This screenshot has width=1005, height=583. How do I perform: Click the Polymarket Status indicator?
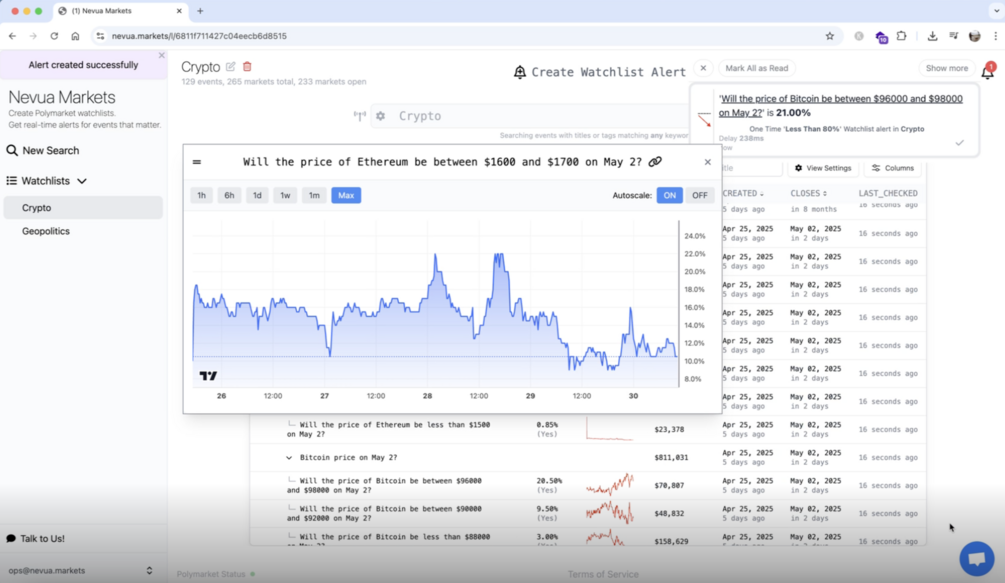(216, 574)
